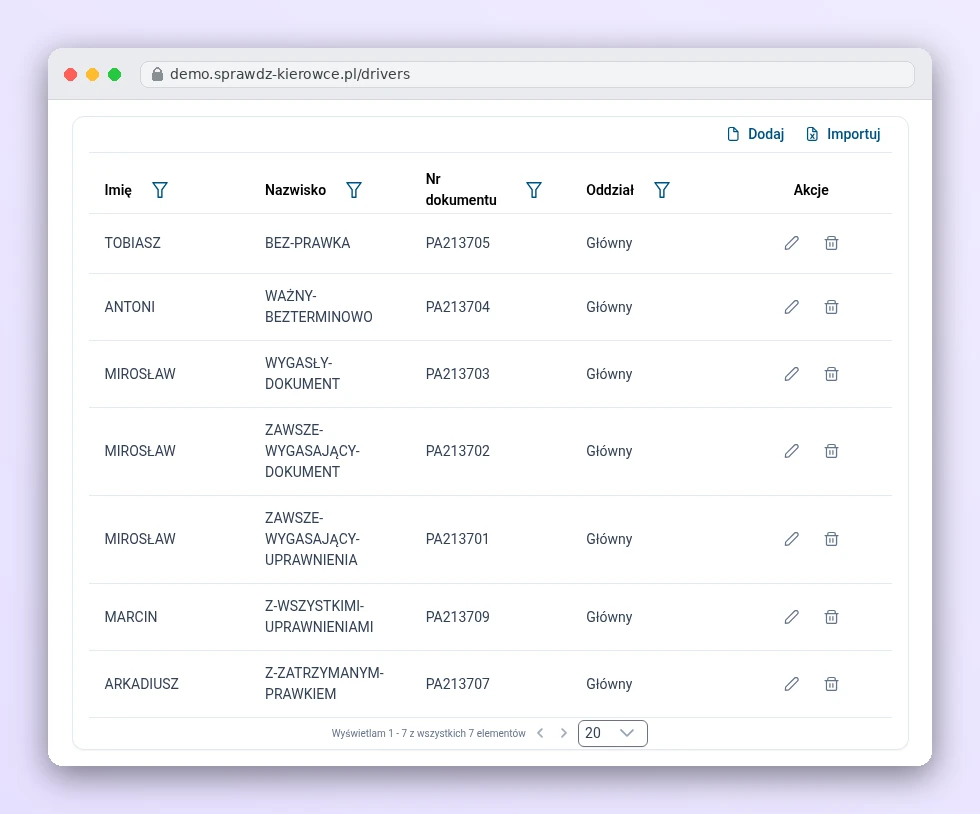Click the Importuj button
Screen dimensions: 980x814
point(843,134)
